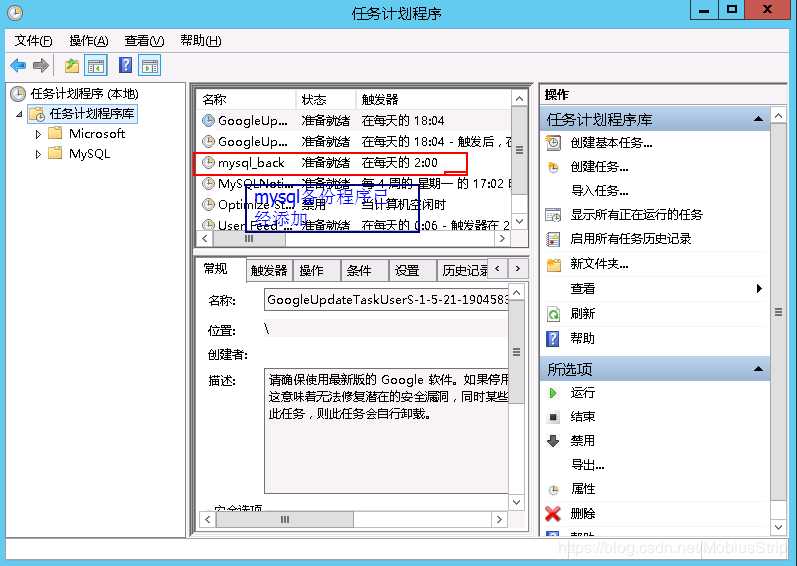Click the back arrow toolbar icon
The image size is (797, 566).
tap(18, 66)
